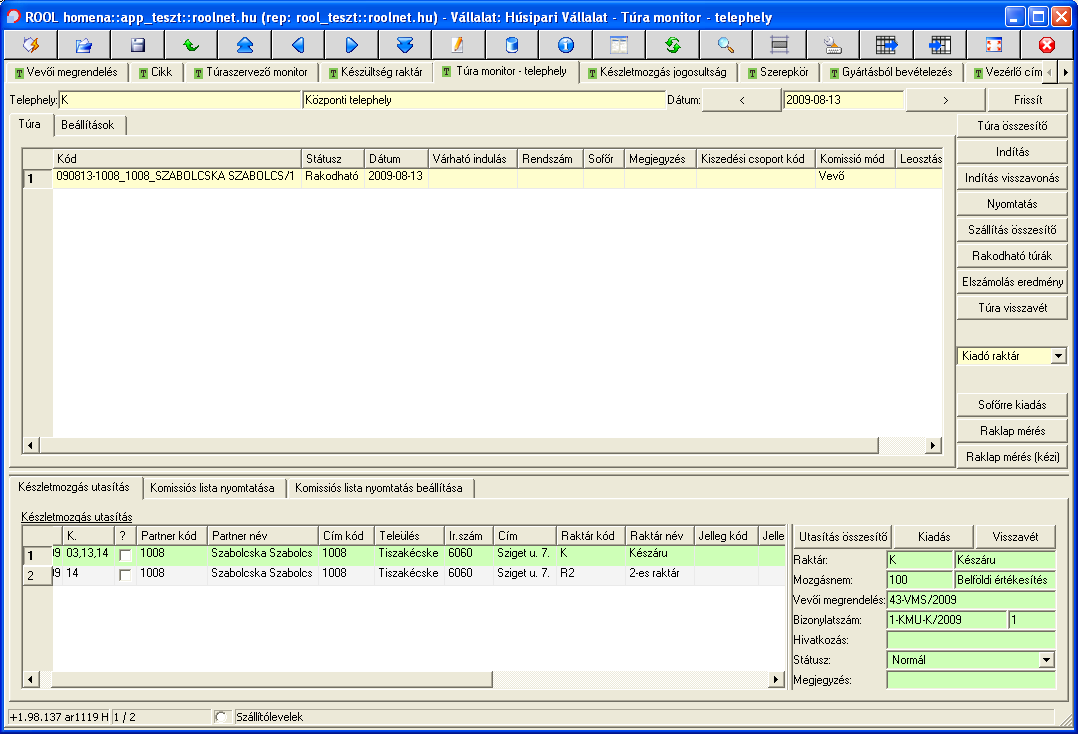The height and width of the screenshot is (734, 1078).
Task: Select the Szállítólevelek radio button
Action: coord(222,717)
